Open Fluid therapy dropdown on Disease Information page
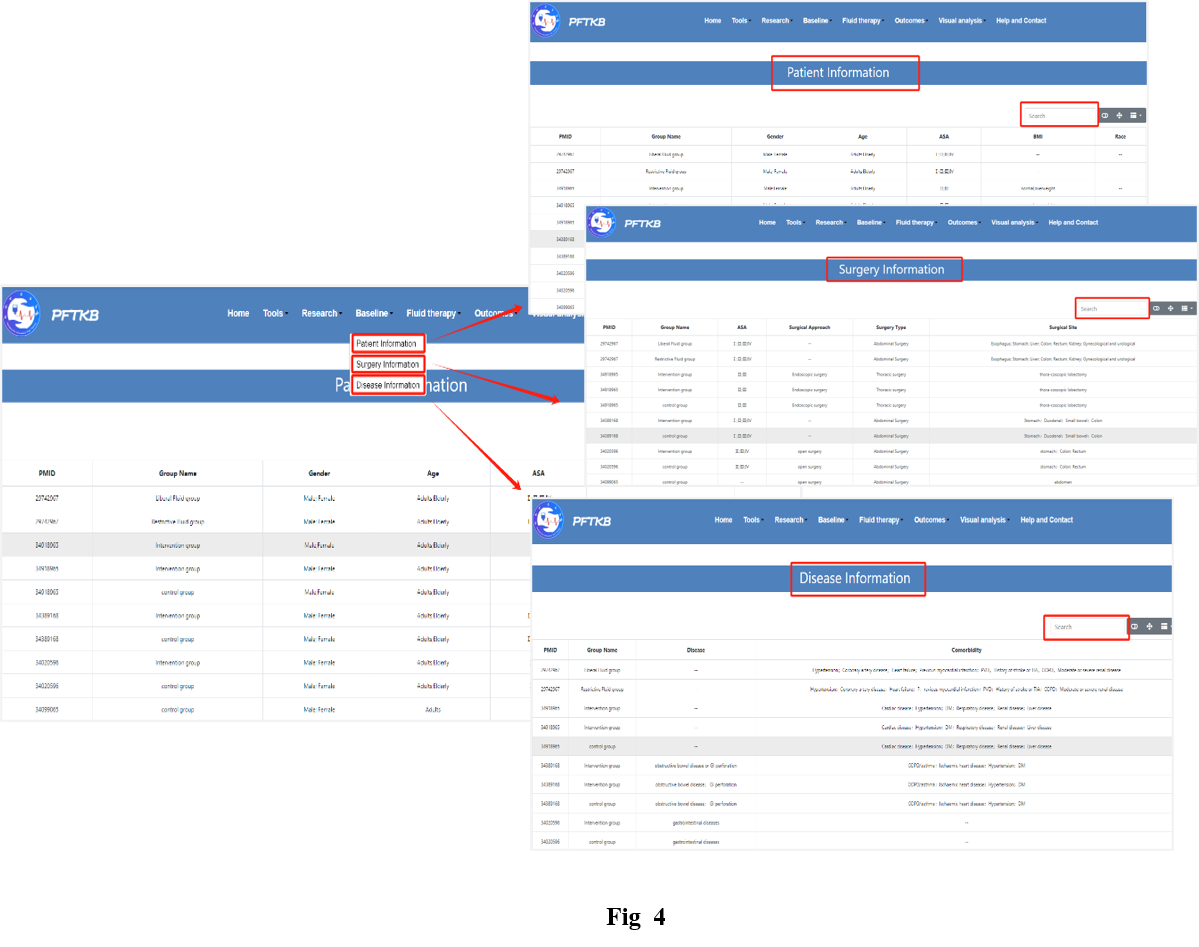 (x=880, y=520)
